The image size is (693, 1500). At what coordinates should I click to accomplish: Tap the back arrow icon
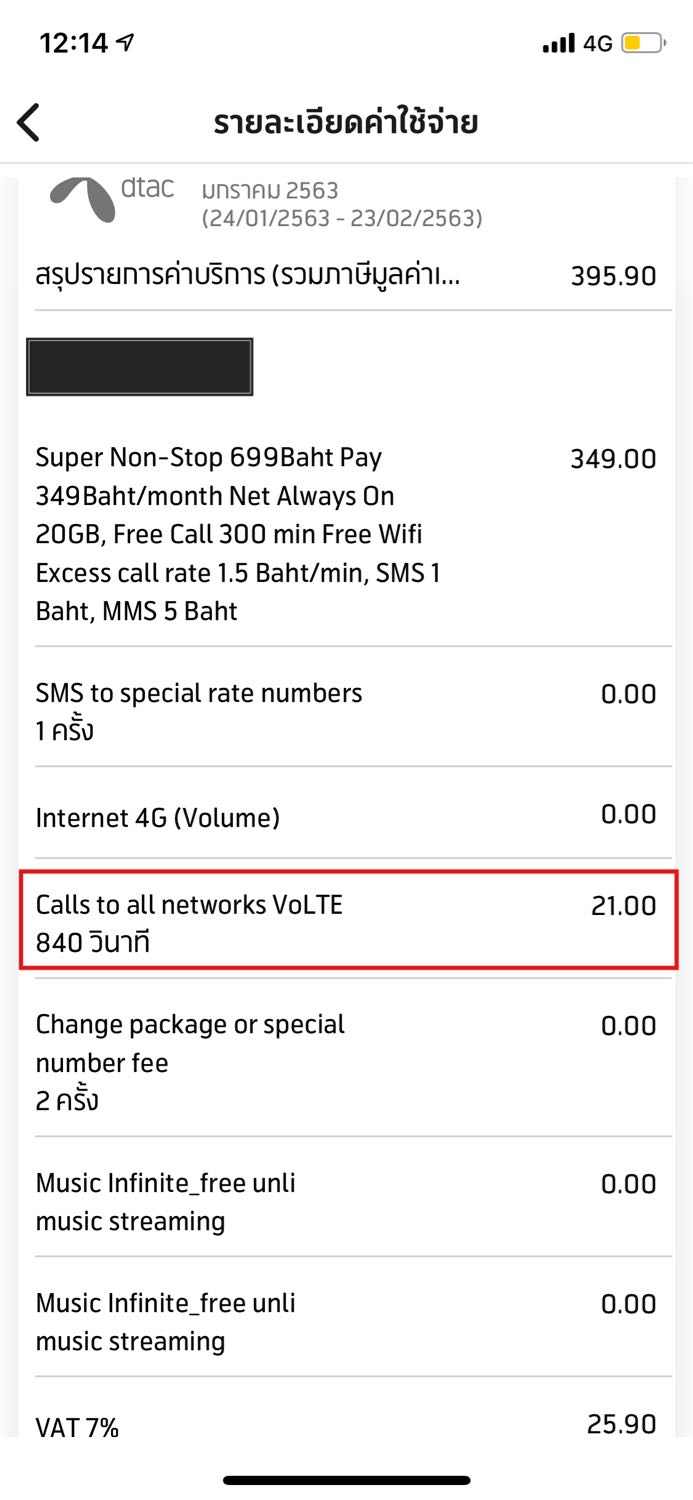29,123
